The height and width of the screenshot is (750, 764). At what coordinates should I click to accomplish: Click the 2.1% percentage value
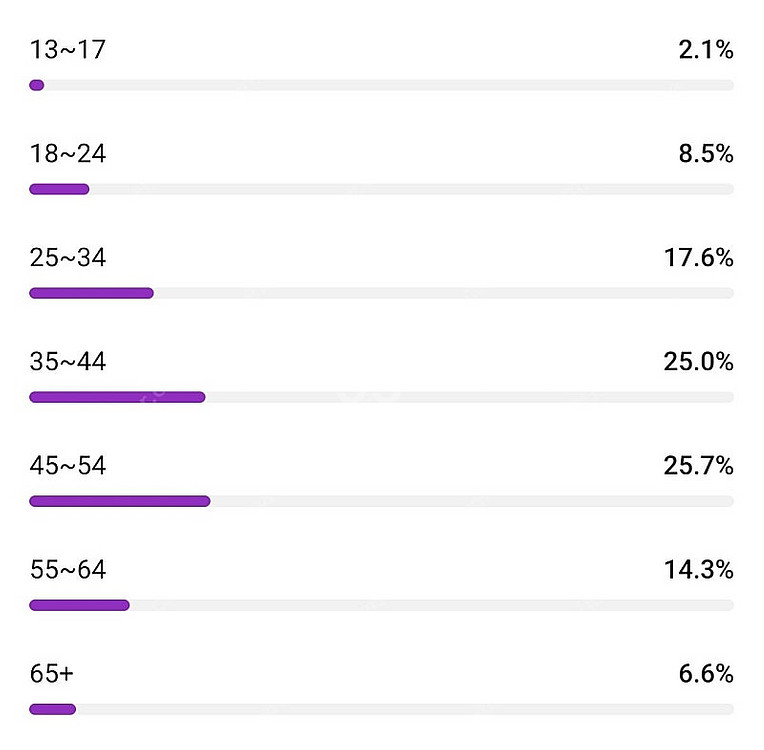706,50
